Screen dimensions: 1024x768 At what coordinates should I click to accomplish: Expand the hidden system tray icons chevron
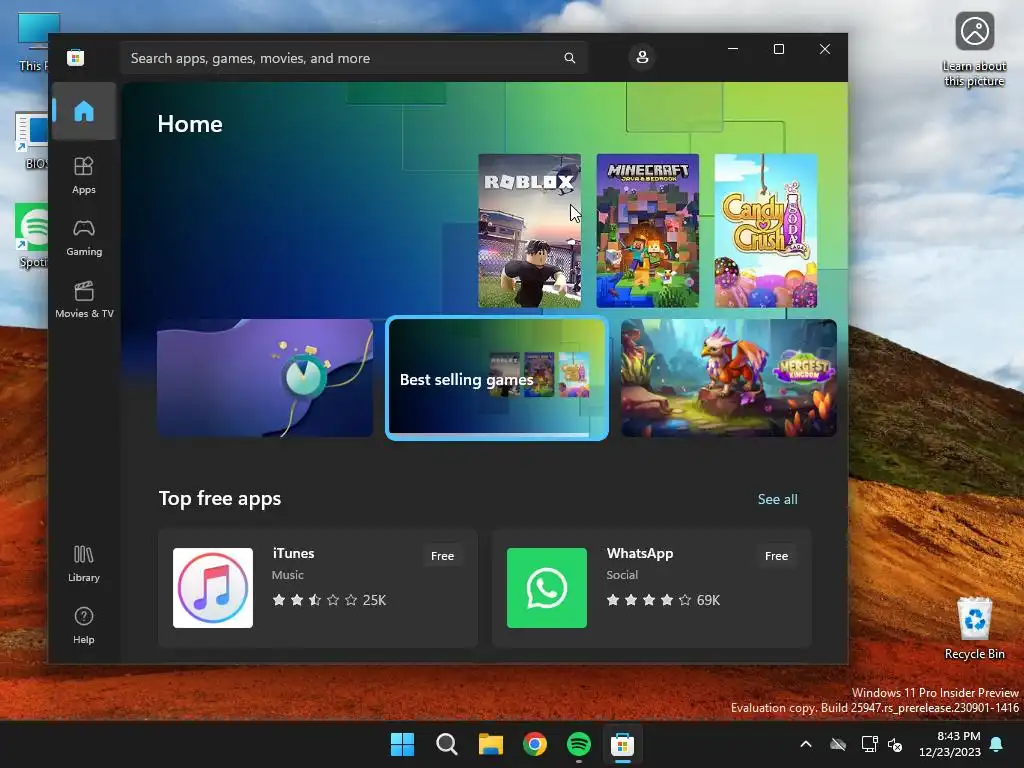pos(806,744)
